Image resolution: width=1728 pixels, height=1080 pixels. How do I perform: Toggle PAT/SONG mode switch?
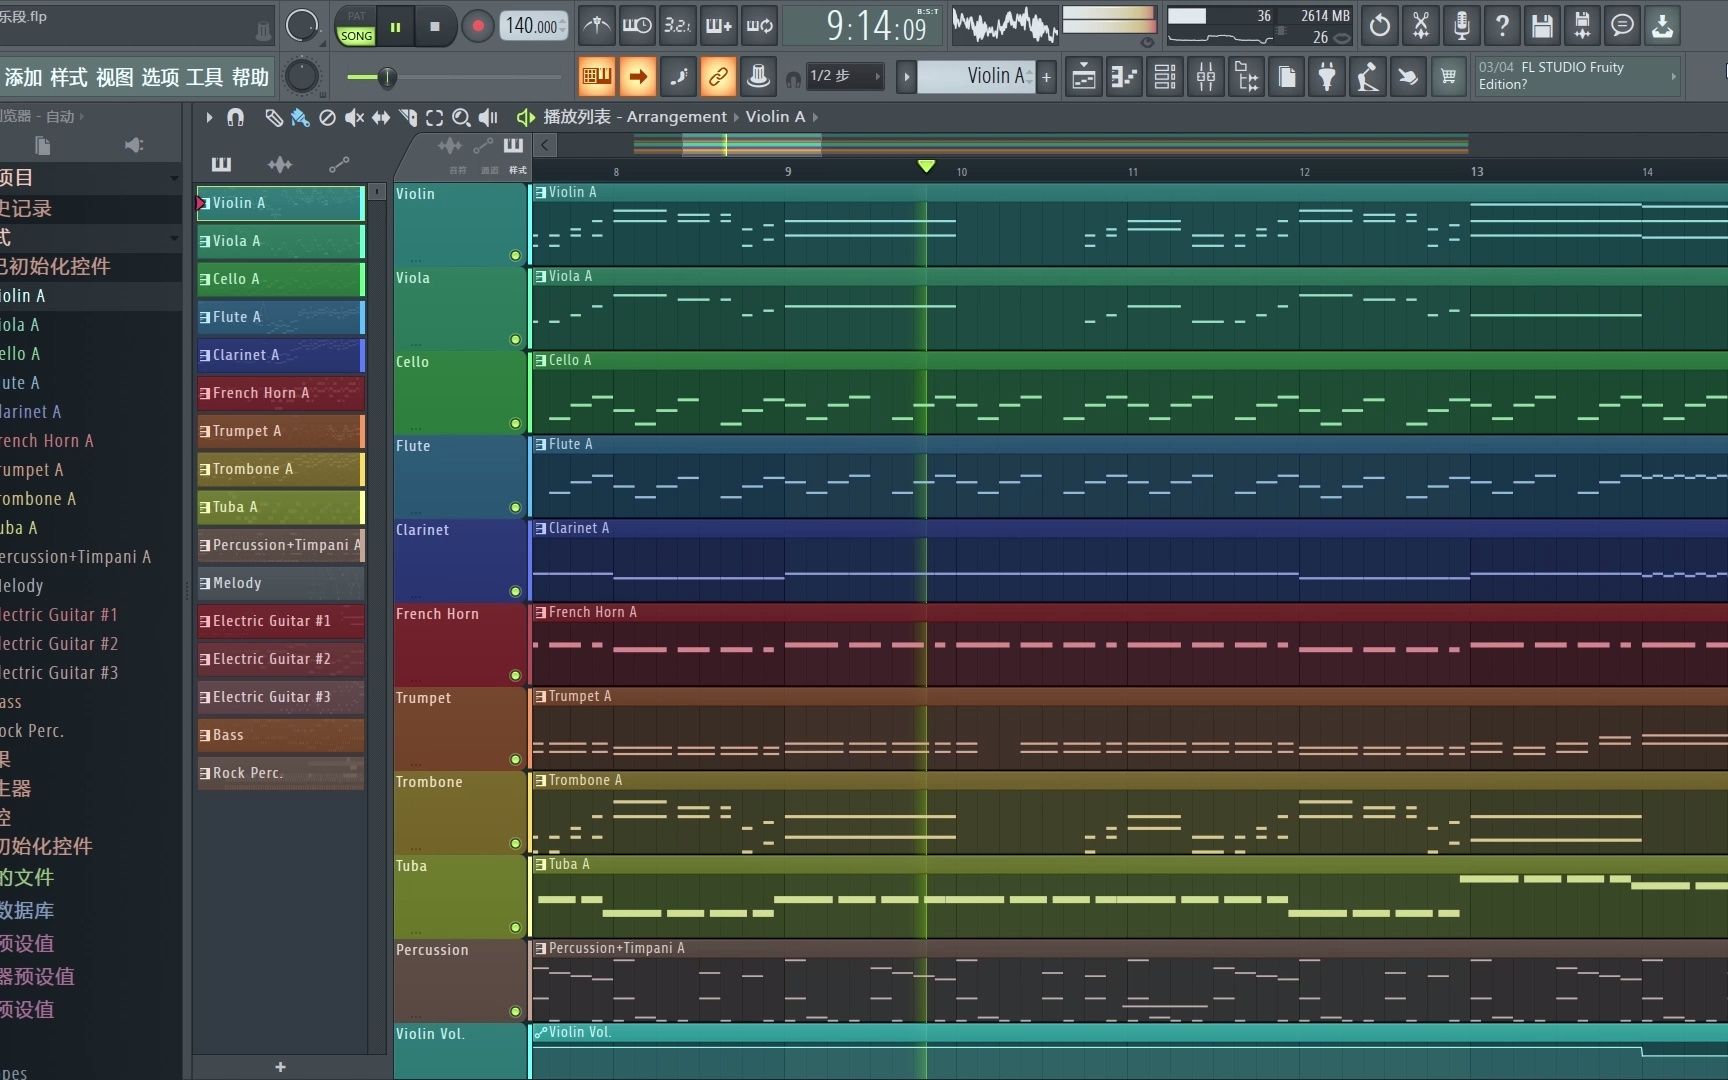tap(356, 27)
